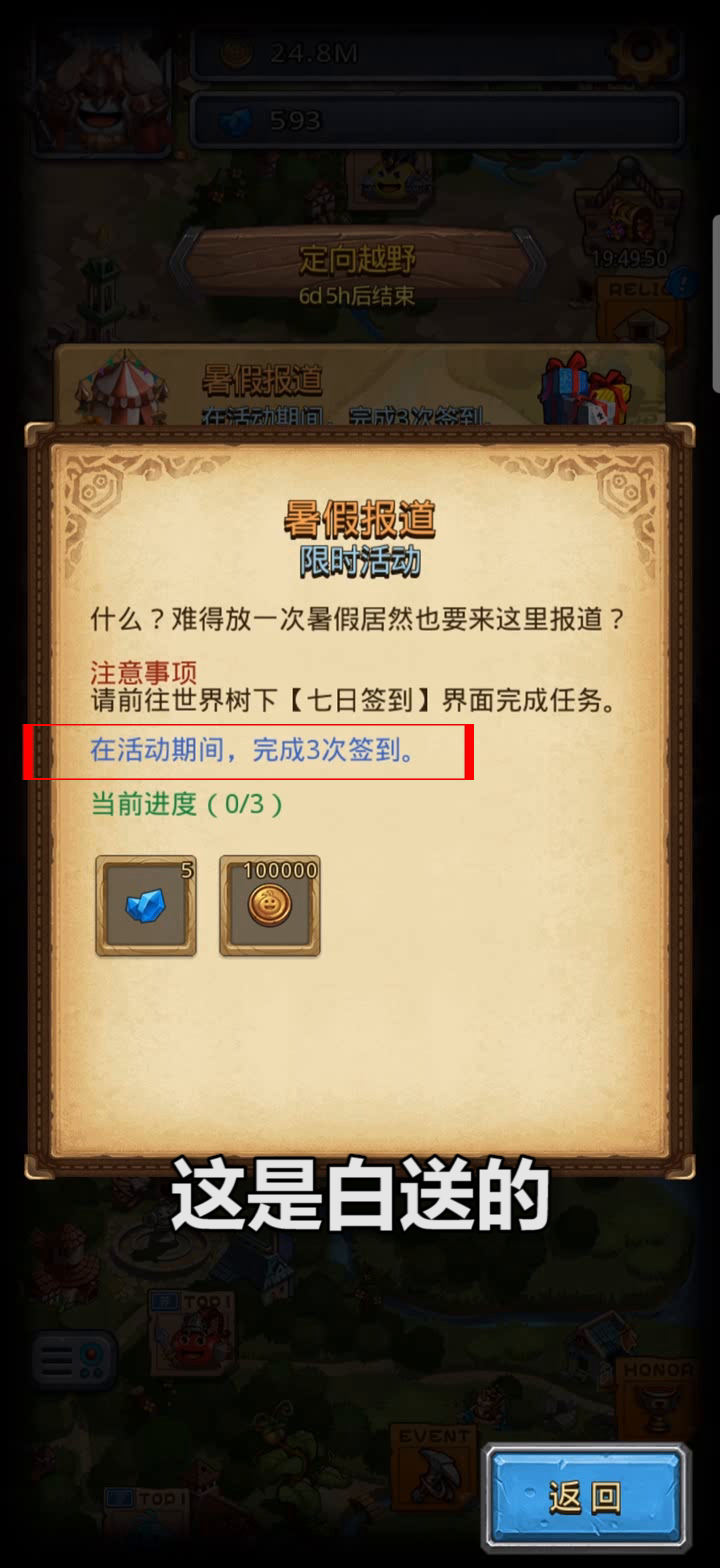Select the 100000 gold coin reward
The width and height of the screenshot is (720, 1568).
[x=270, y=906]
